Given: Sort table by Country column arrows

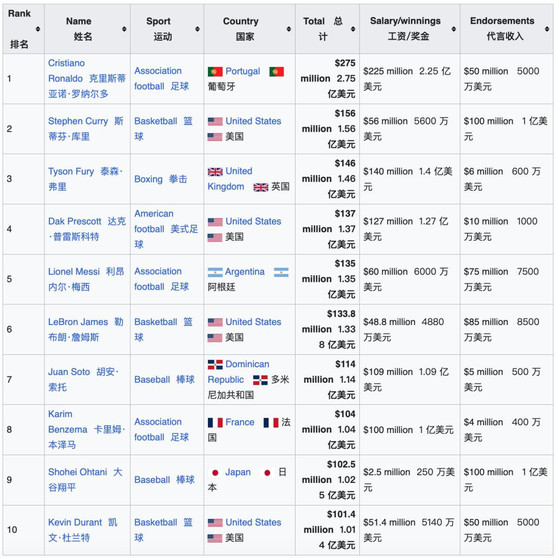Looking at the screenshot, I should point(289,29).
